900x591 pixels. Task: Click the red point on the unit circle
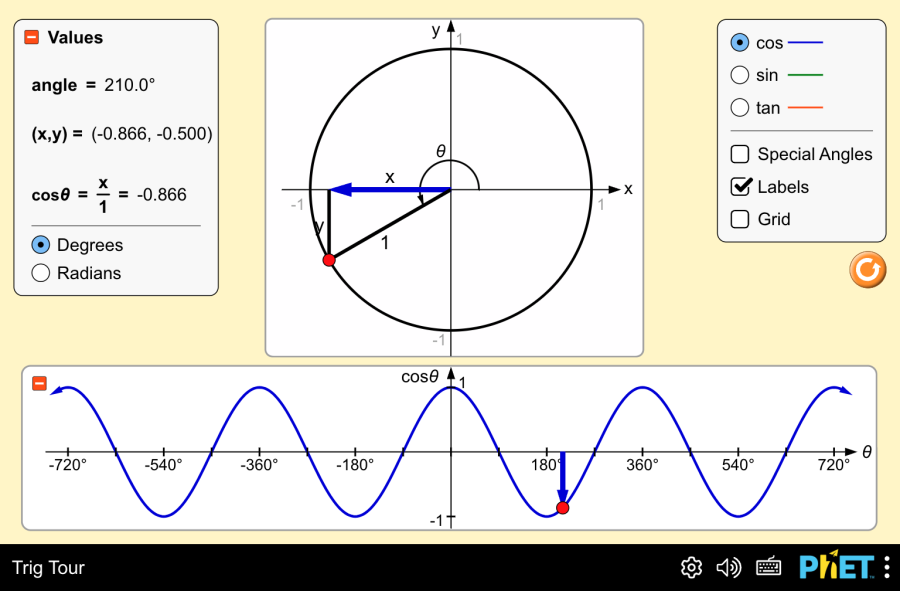point(330,259)
